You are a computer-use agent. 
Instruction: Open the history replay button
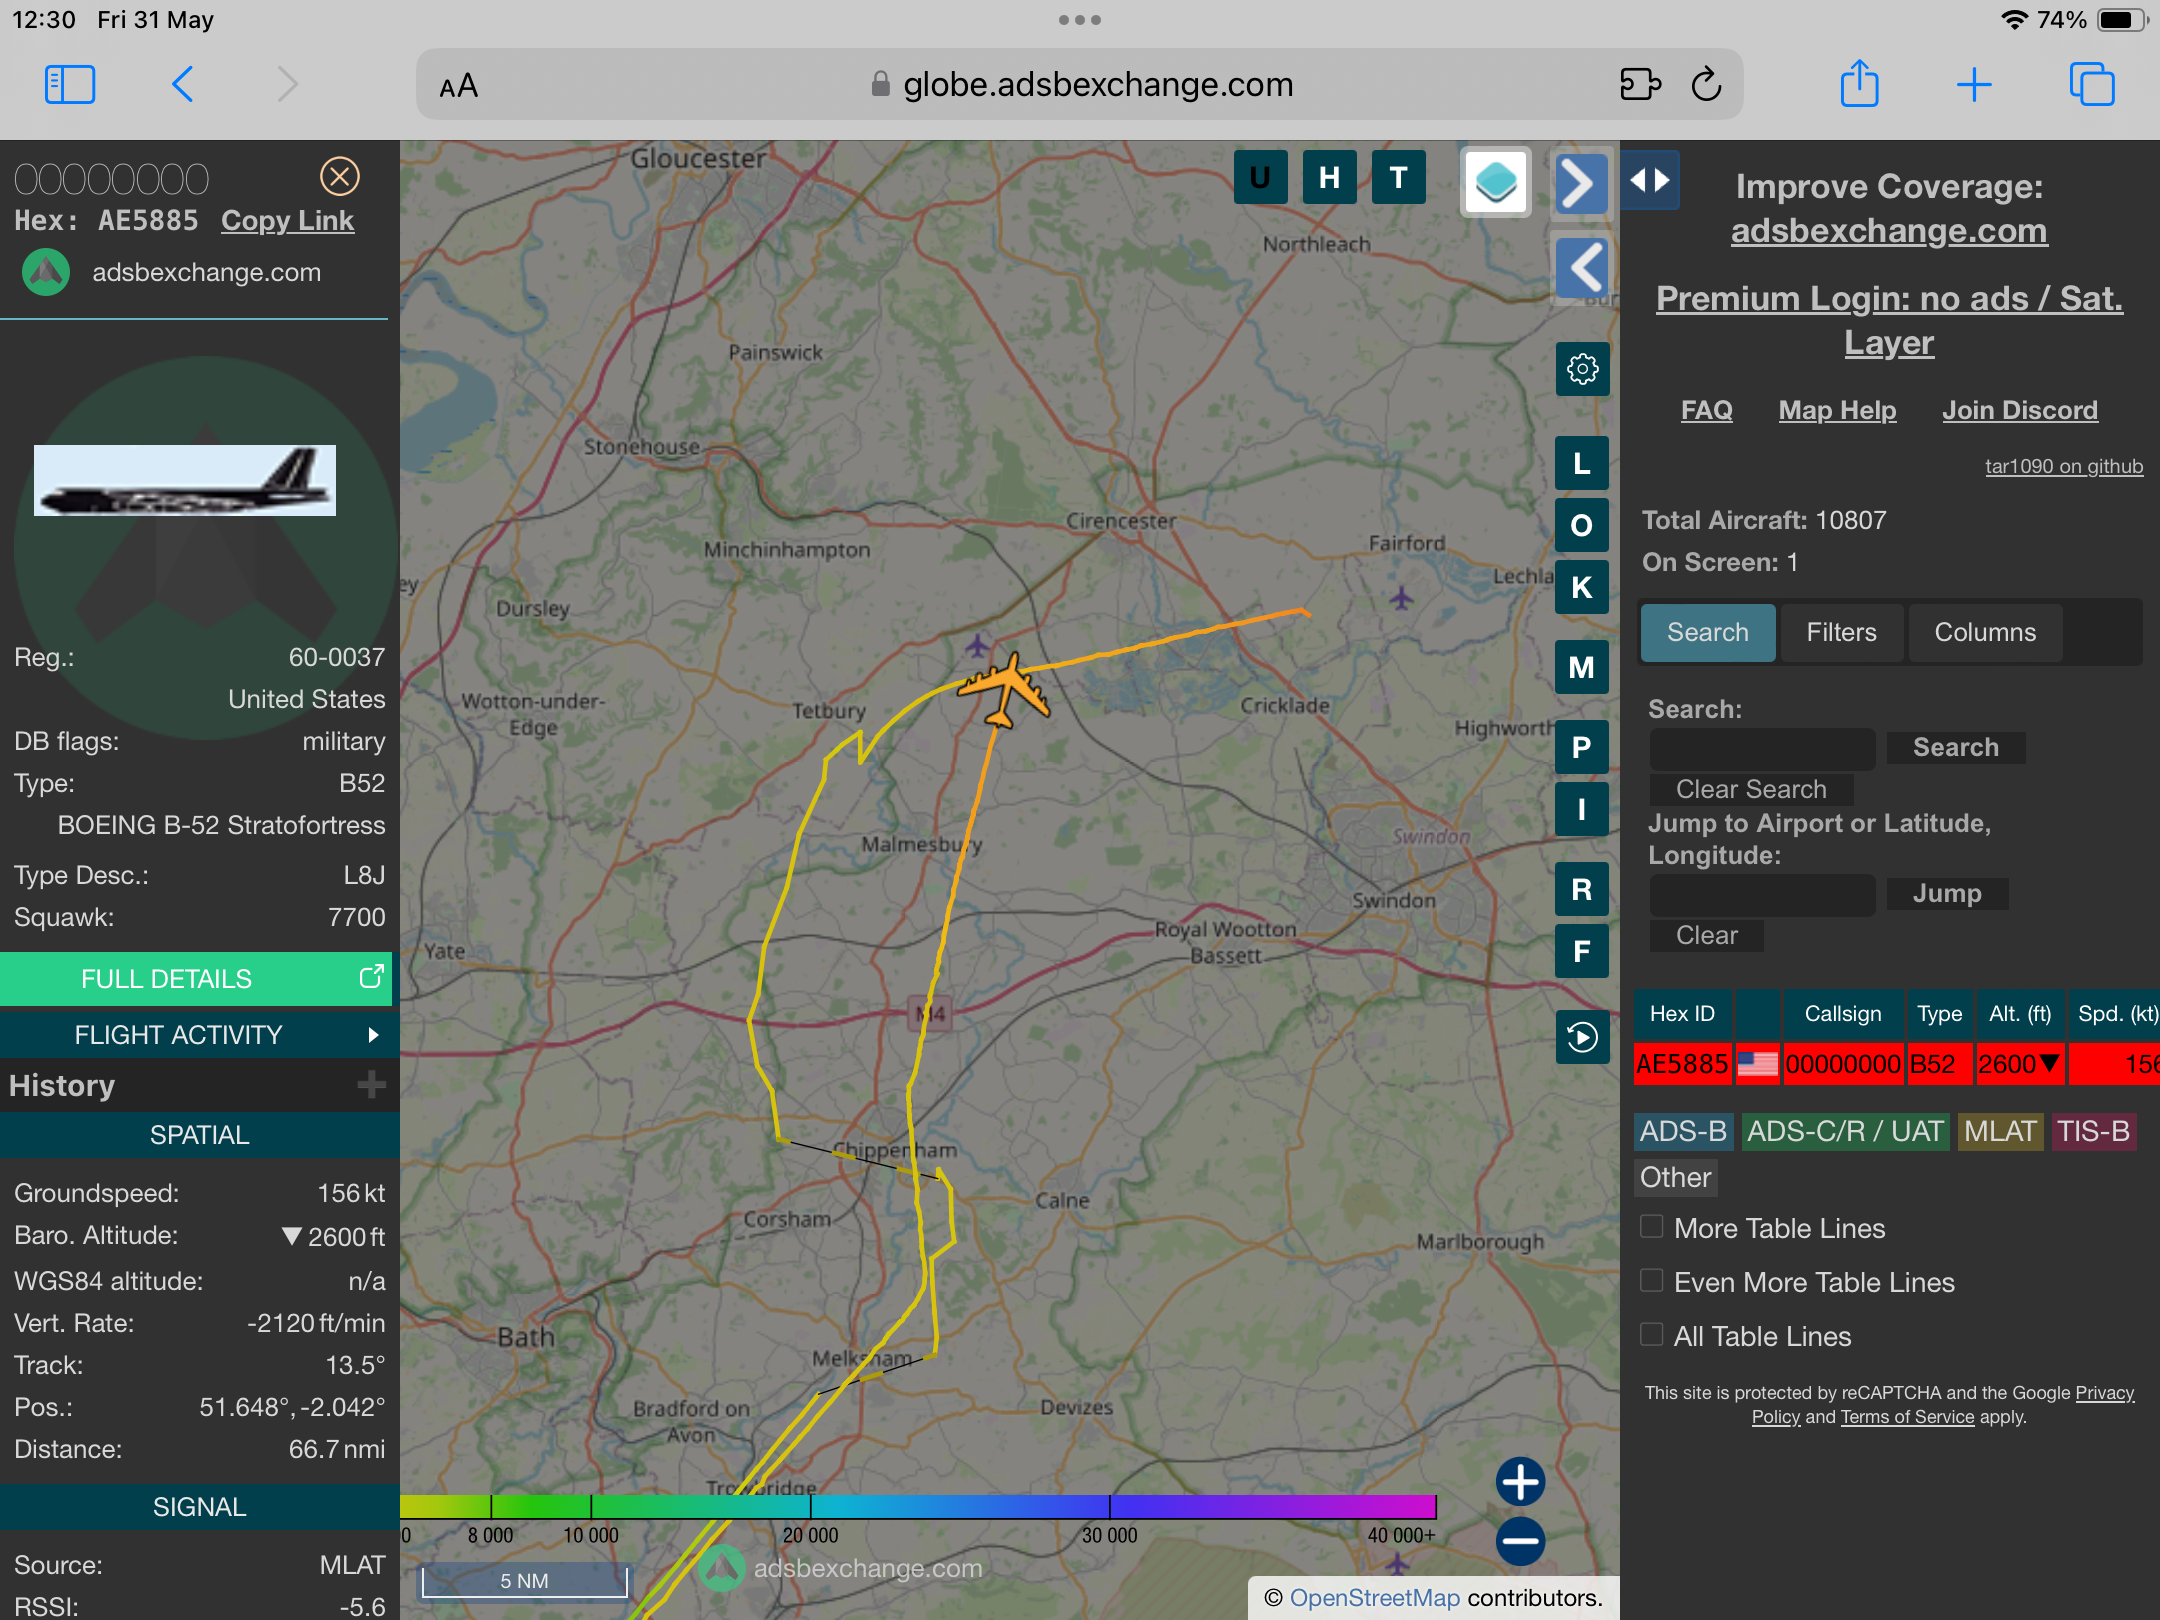point(1582,1037)
